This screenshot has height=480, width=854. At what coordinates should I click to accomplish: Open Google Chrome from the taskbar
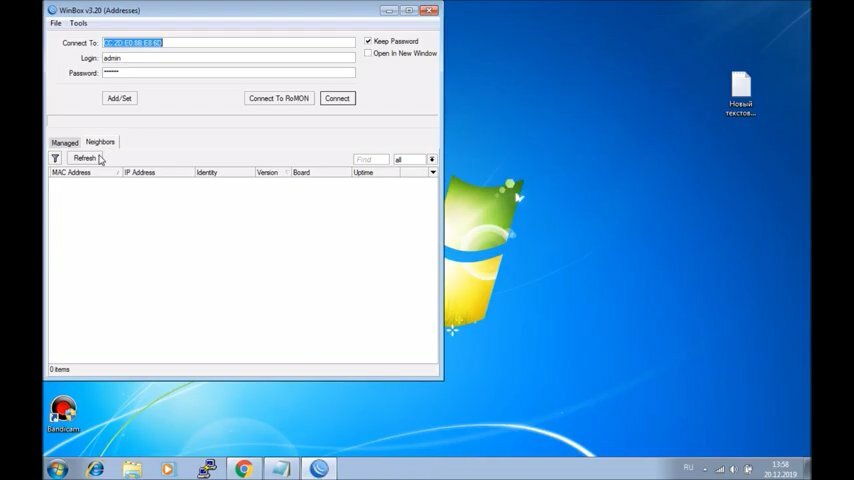(243, 469)
